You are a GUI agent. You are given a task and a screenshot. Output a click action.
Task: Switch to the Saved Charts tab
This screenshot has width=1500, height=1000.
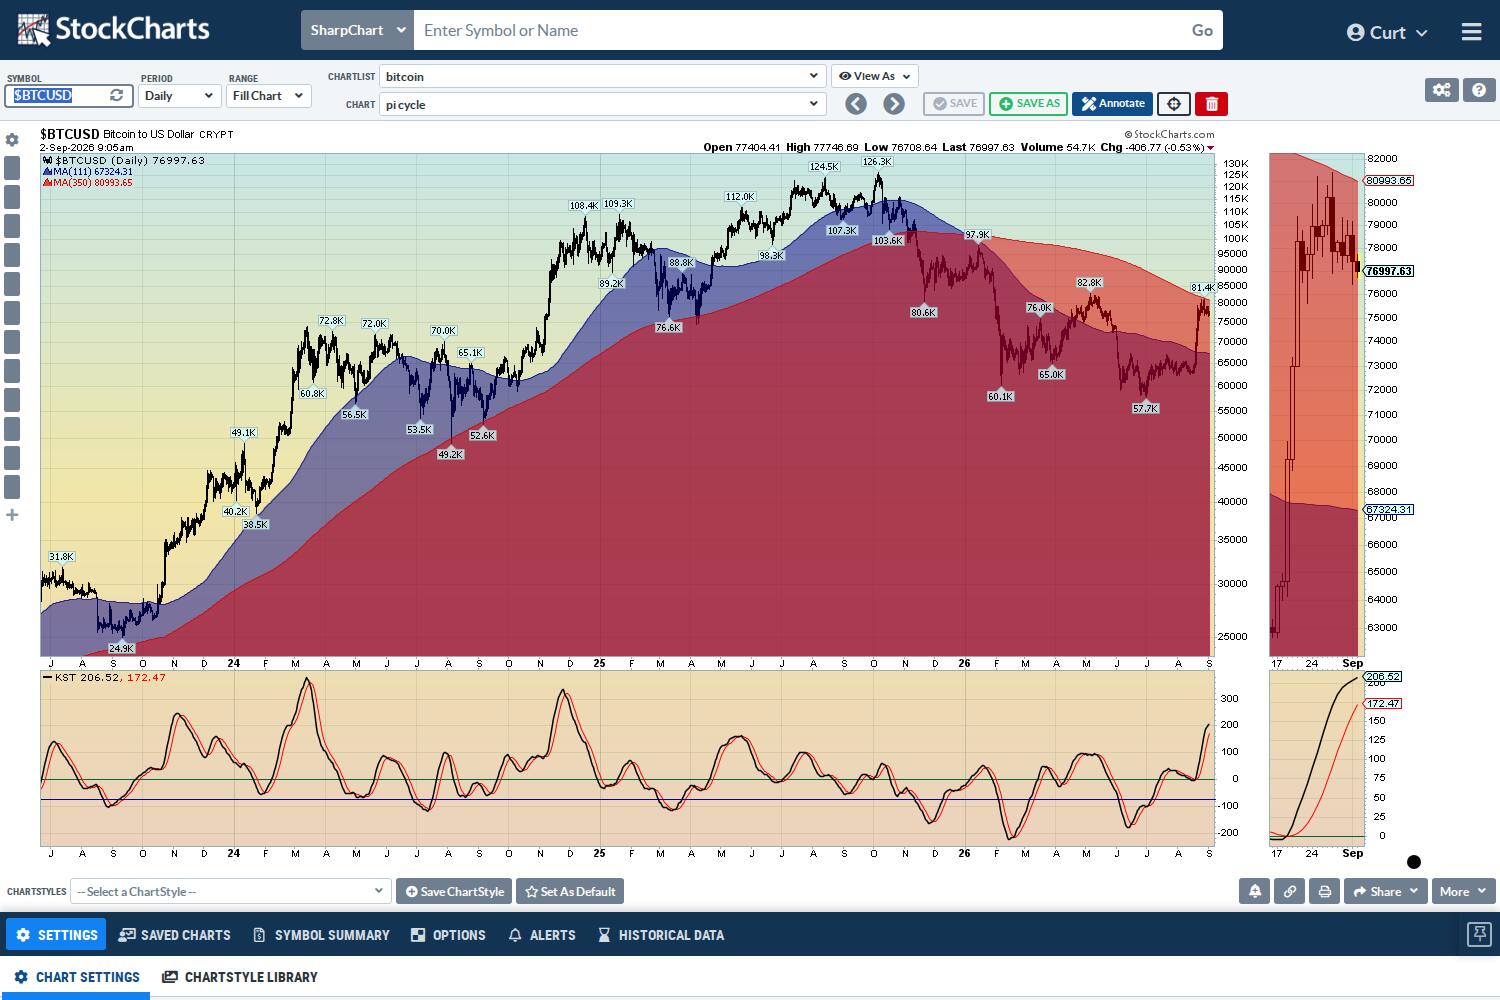175,935
